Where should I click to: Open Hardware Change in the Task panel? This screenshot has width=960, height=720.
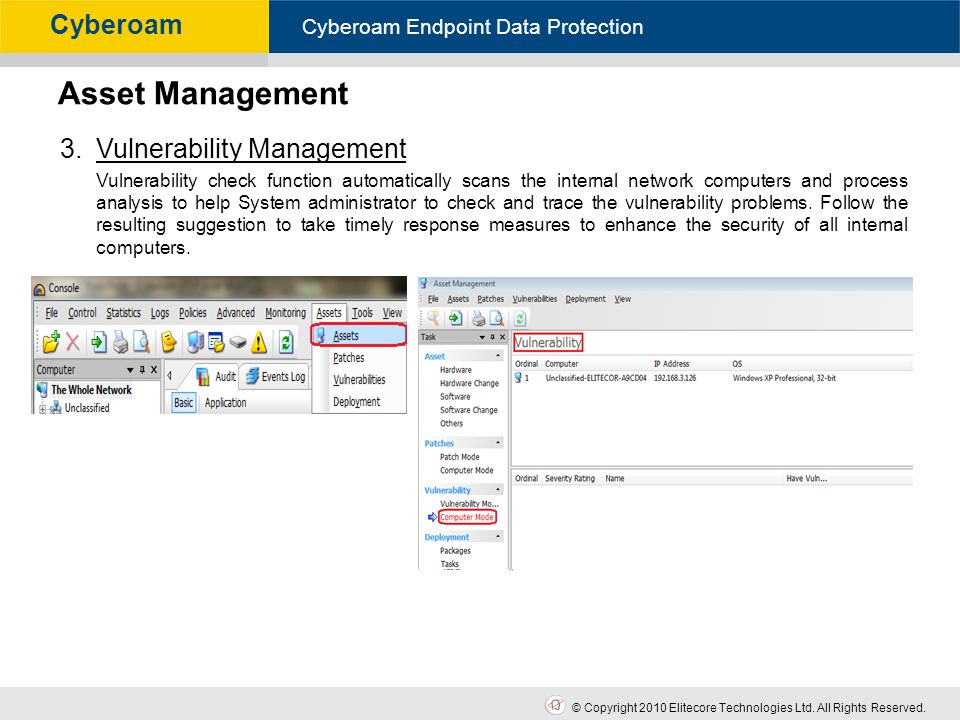click(469, 383)
